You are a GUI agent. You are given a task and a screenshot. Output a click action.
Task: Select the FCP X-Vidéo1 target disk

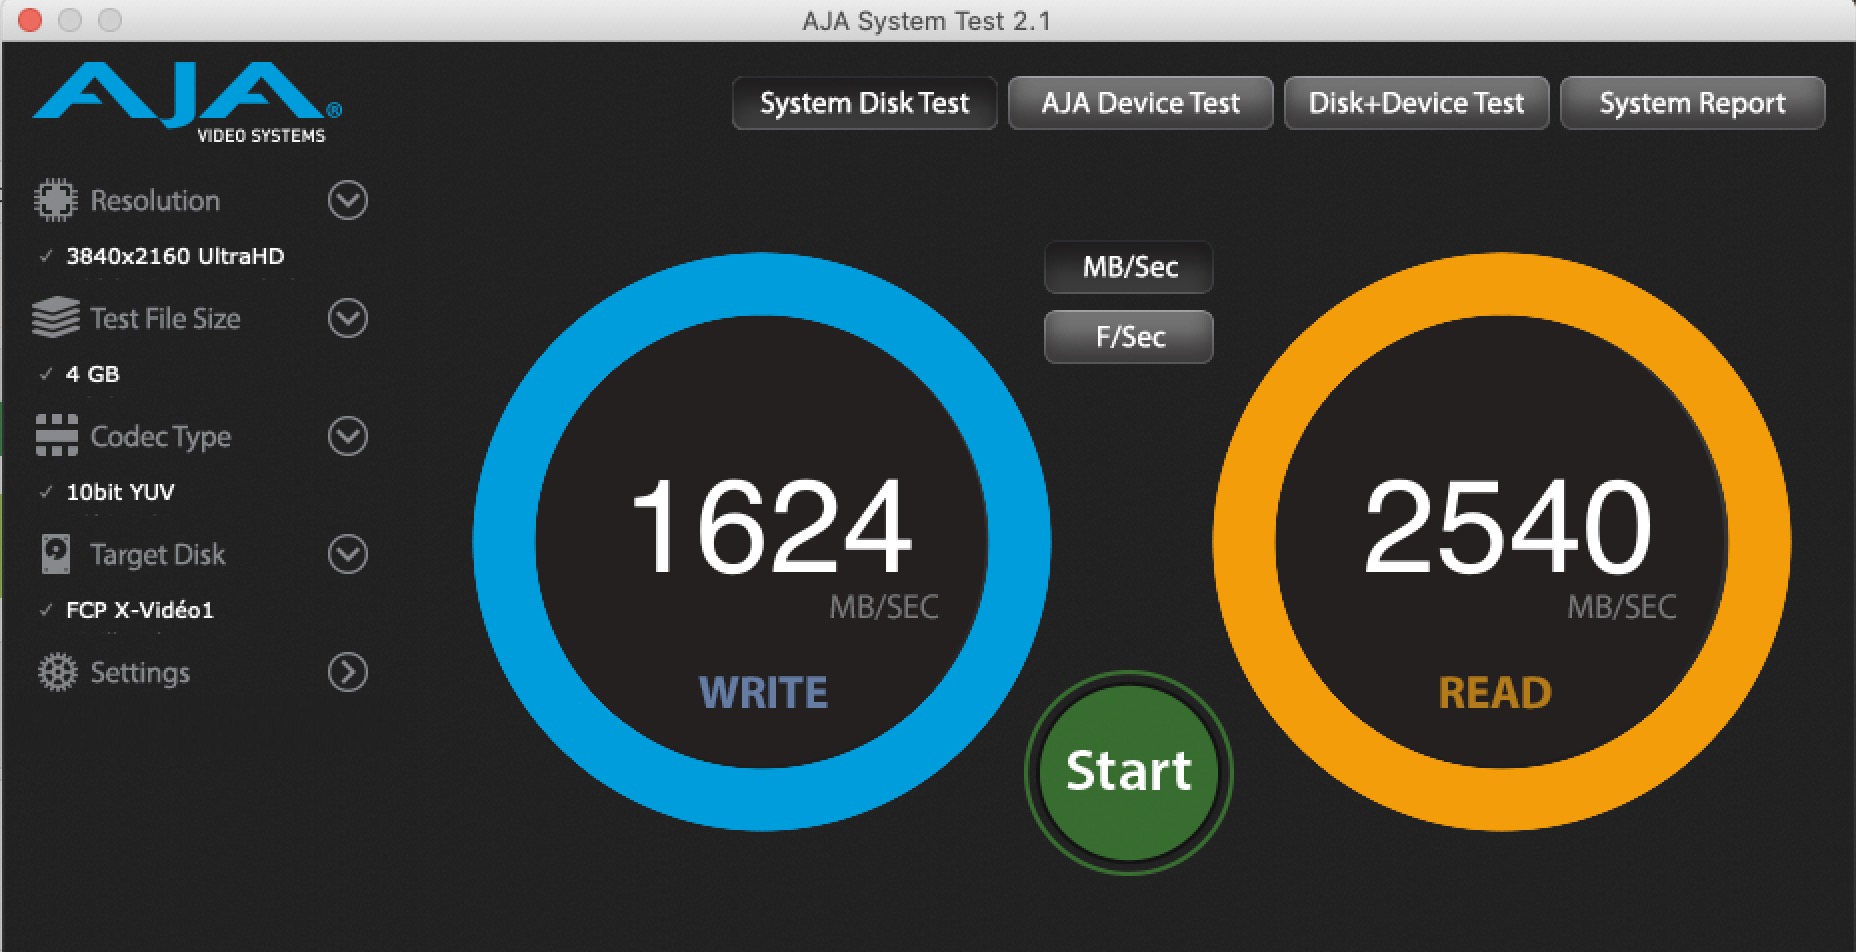(140, 610)
